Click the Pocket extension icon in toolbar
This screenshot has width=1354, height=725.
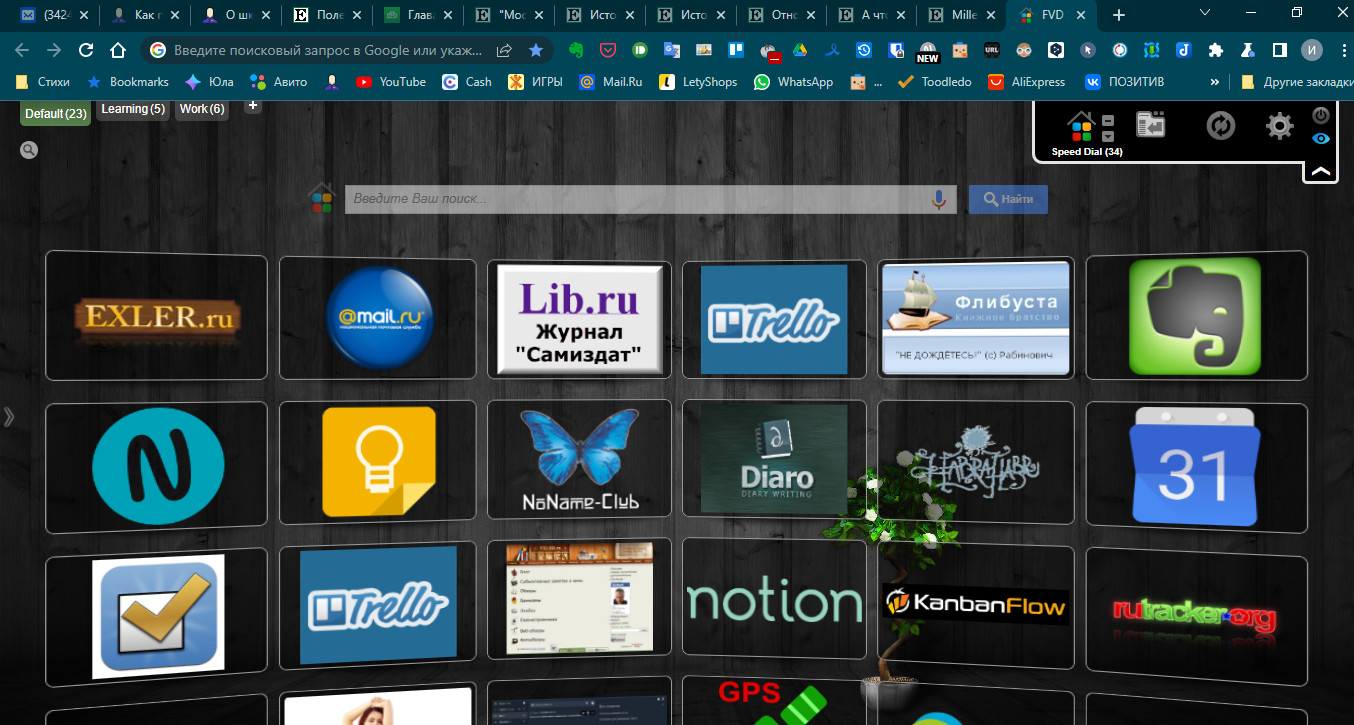607,50
